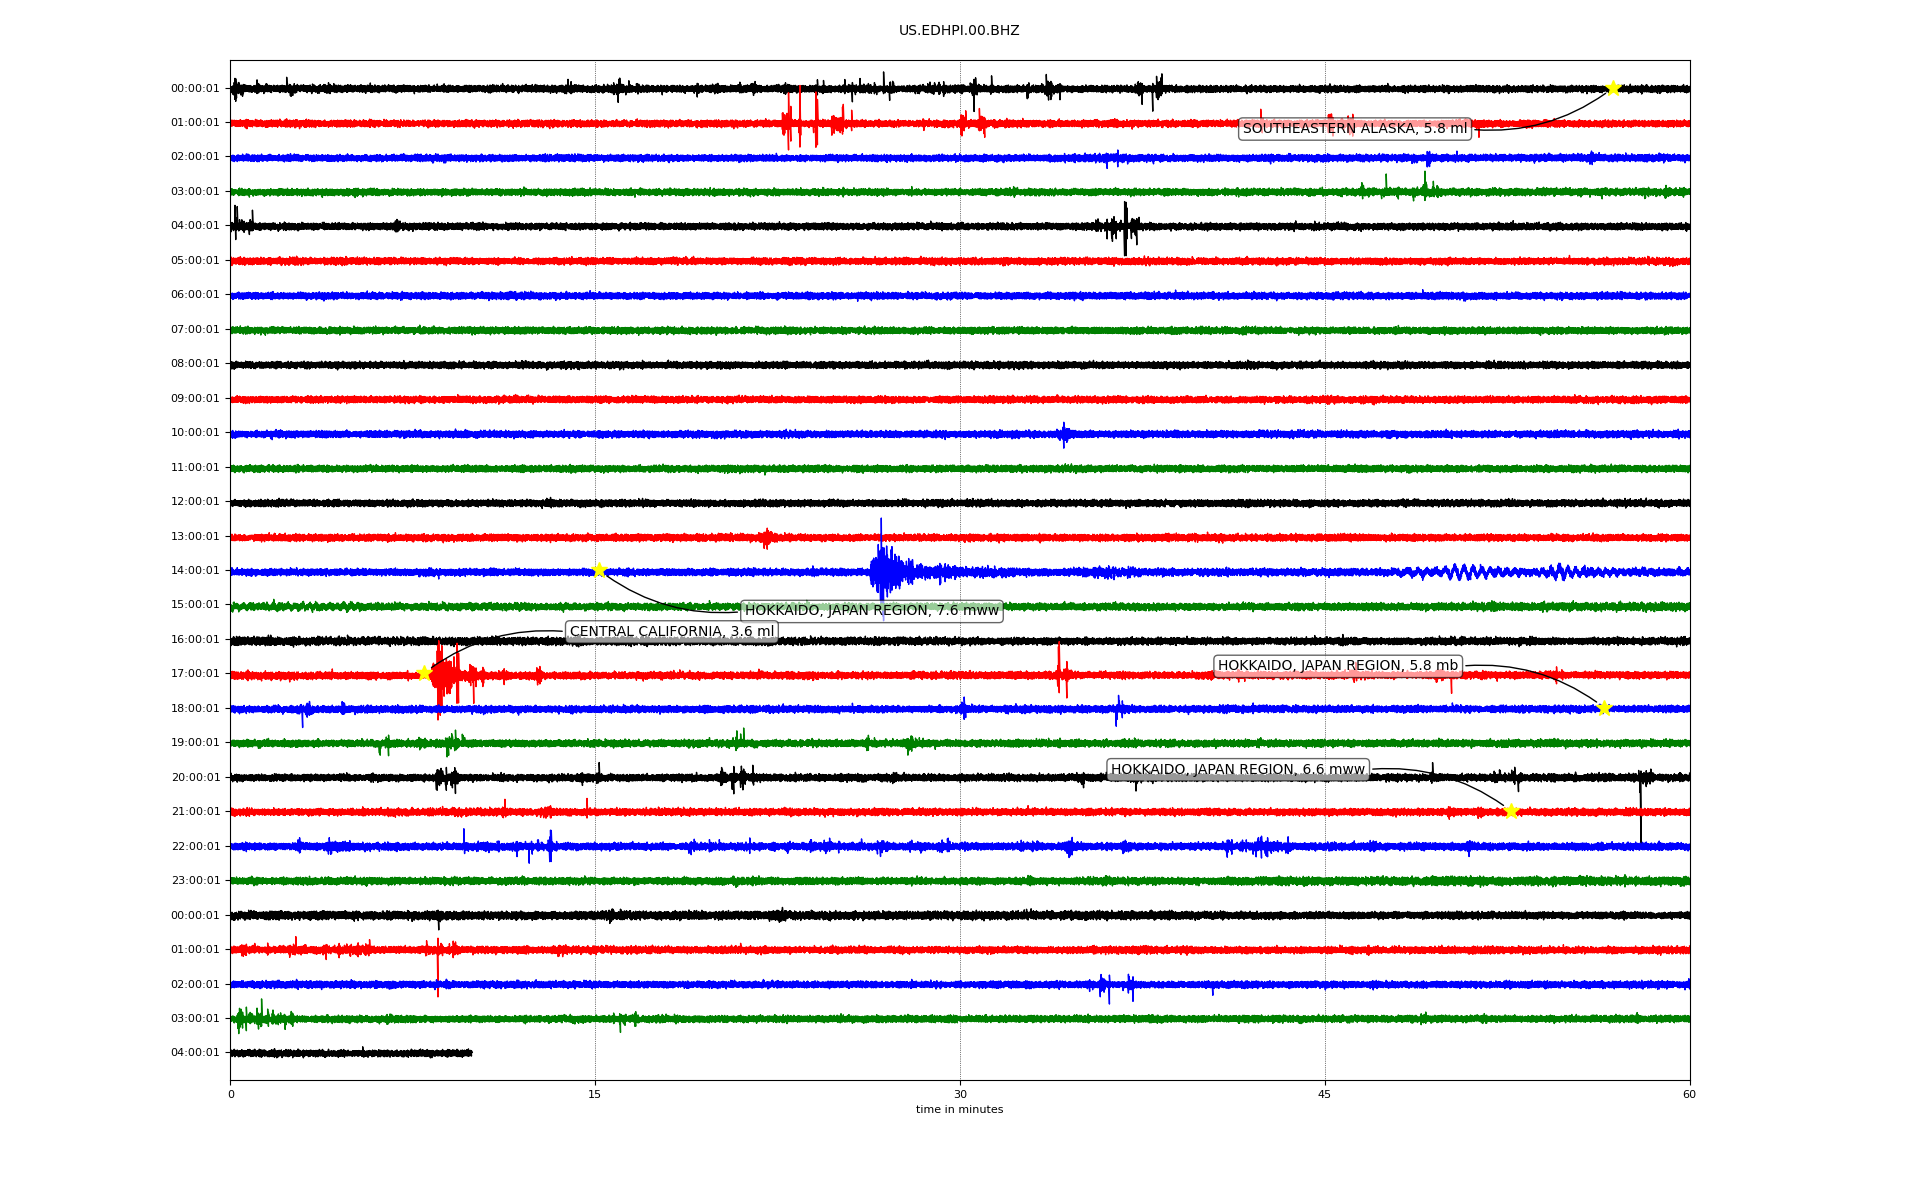Click the 45 minute x-axis tick label
1920x1200 pixels.
coord(1325,1094)
